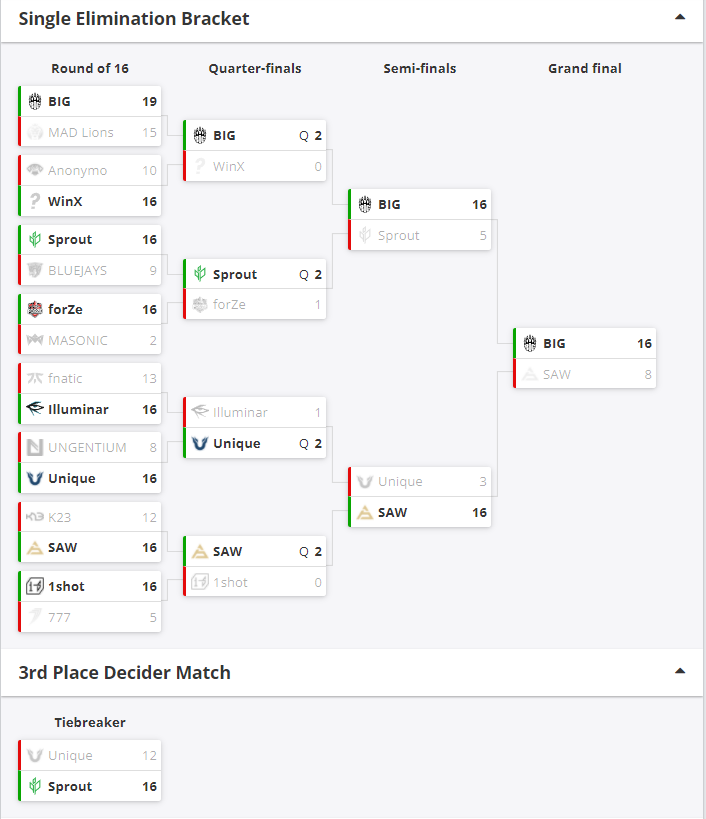
Task: Click the SAW logo in the Semi-finals match
Action: click(364, 512)
